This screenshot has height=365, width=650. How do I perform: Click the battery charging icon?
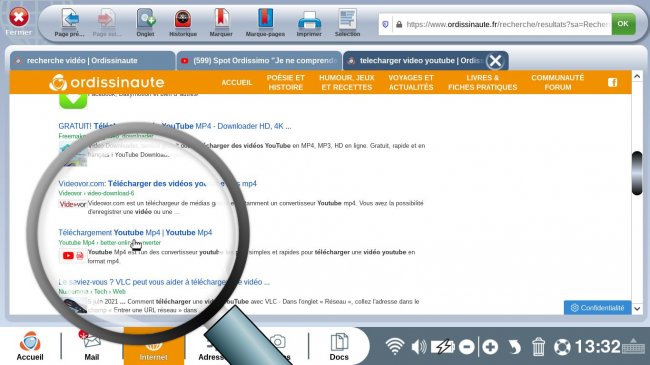[x=443, y=347]
